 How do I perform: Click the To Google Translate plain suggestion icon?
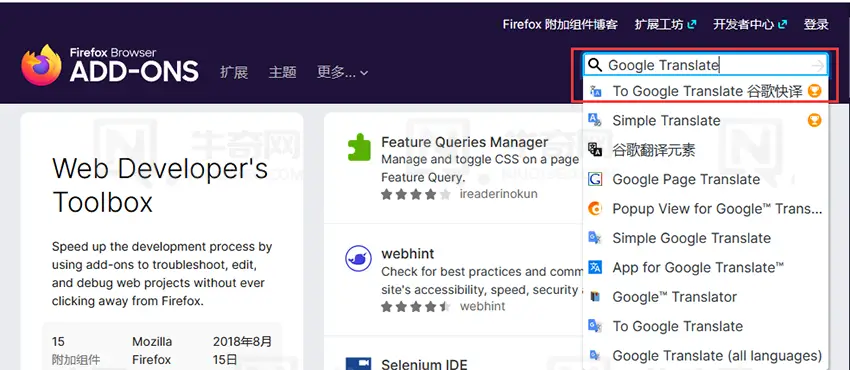tap(595, 326)
